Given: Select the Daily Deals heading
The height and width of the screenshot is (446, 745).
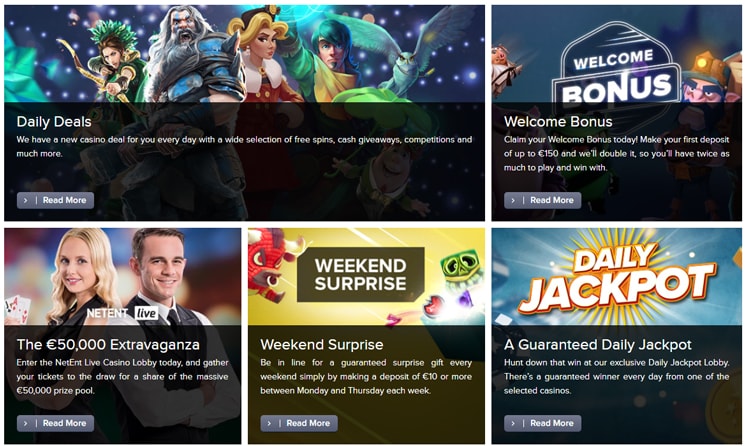Looking at the screenshot, I should coord(54,122).
